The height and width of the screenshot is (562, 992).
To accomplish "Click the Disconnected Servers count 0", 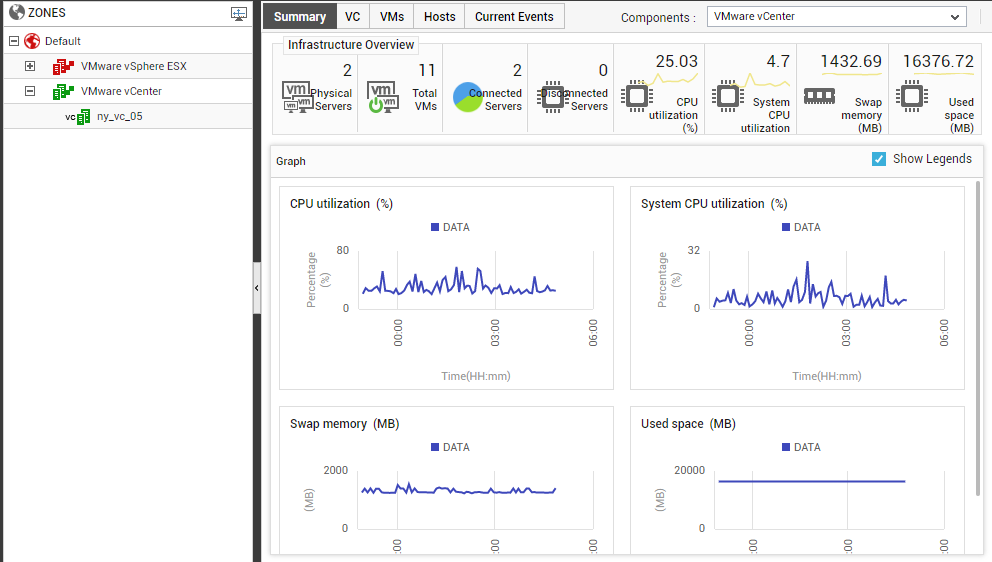I will point(603,70).
